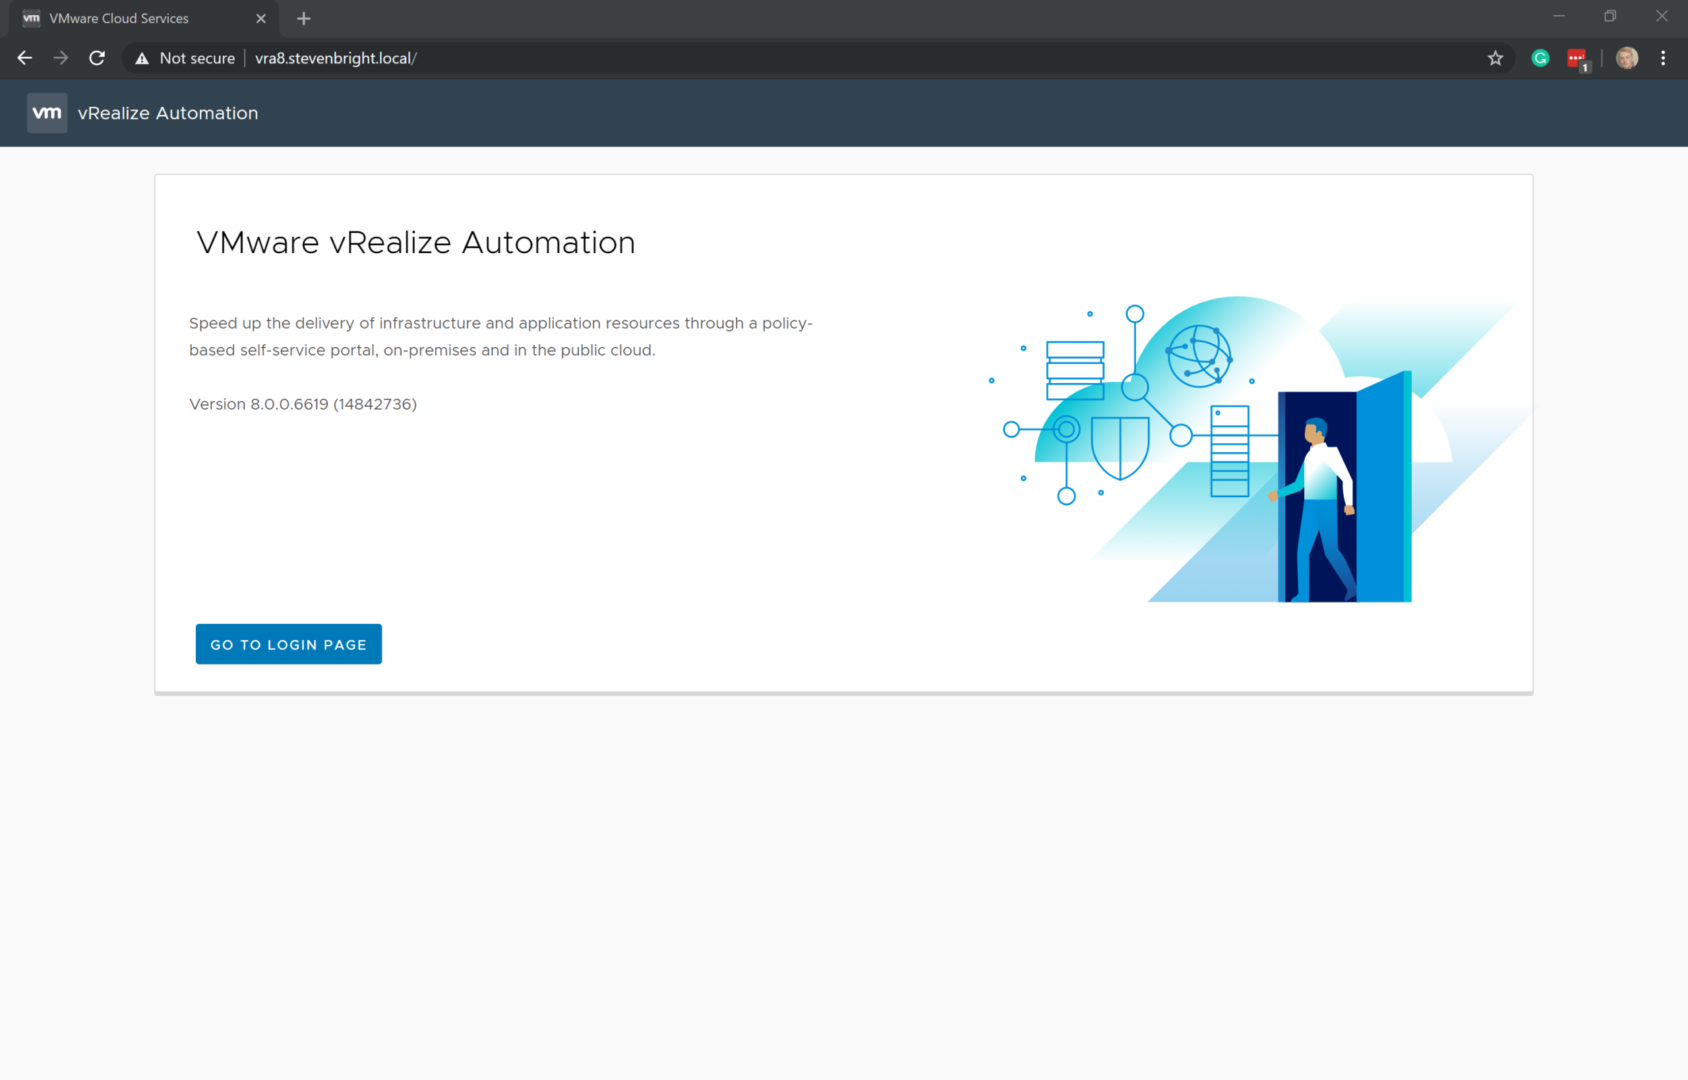Open the green Grammarly extension icon
Screen dimensions: 1688x1080
tap(1540, 58)
